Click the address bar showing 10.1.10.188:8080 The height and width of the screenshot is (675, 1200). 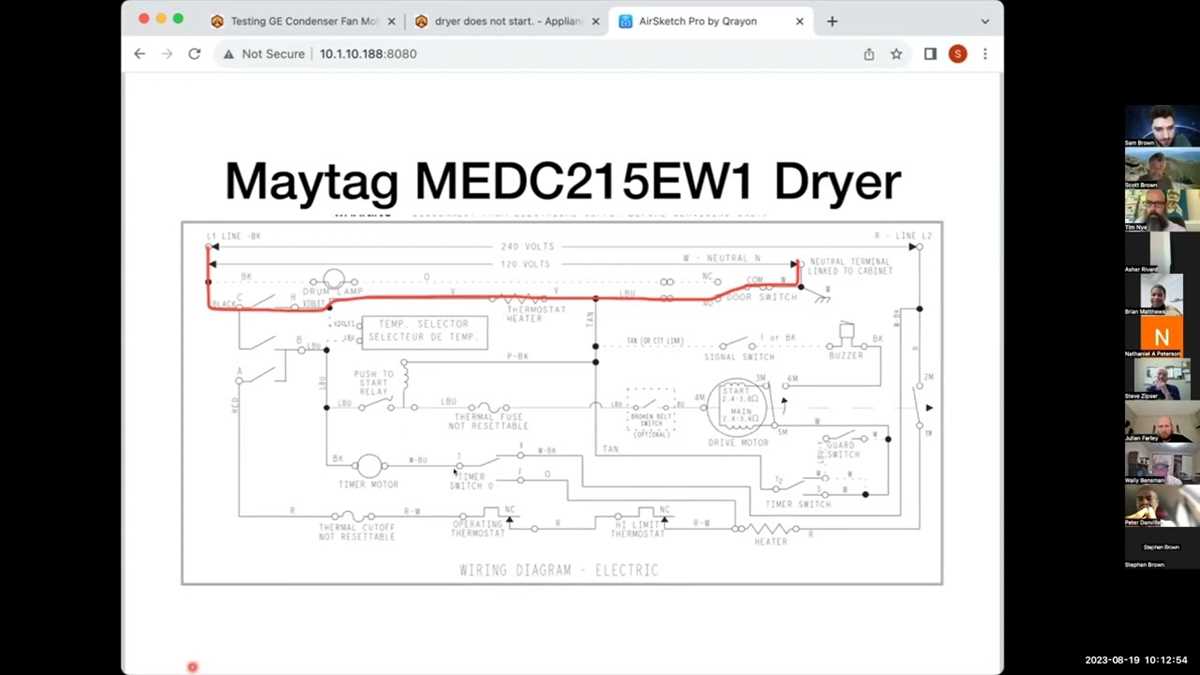368,54
